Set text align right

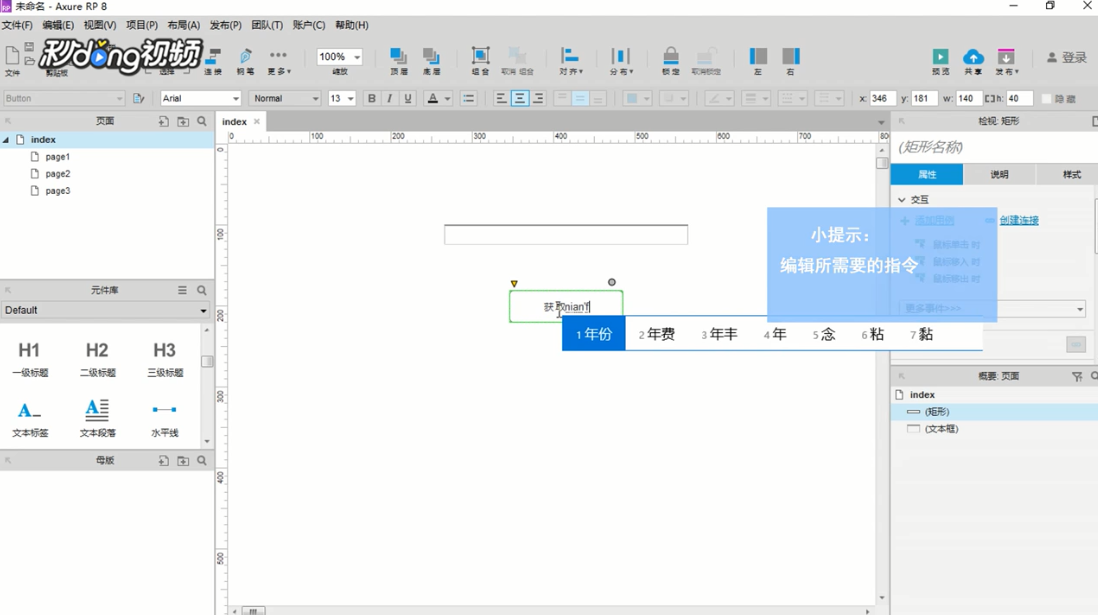pyautogui.click(x=538, y=99)
